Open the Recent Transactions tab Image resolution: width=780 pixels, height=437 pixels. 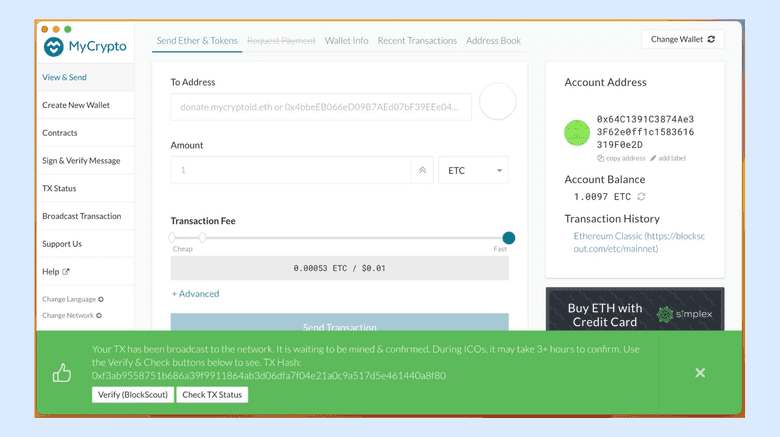coord(417,41)
